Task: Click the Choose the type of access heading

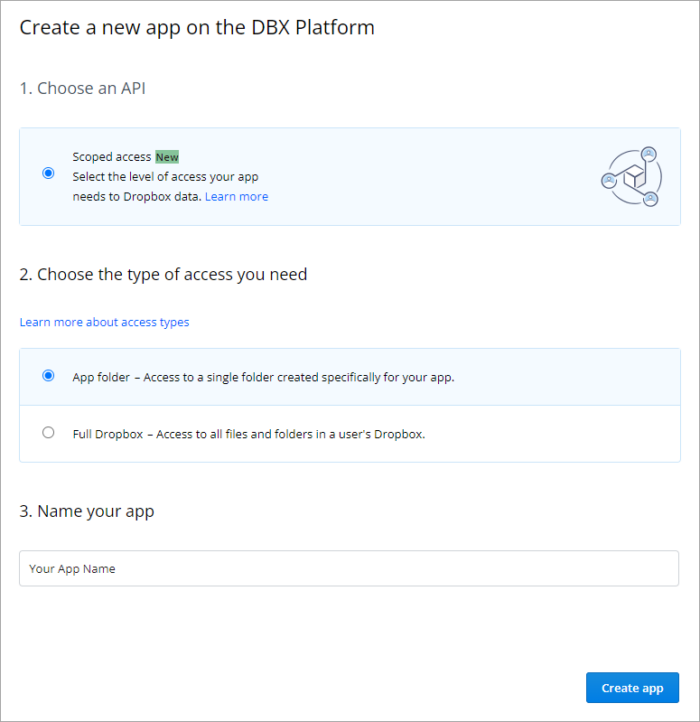Action: tap(163, 274)
